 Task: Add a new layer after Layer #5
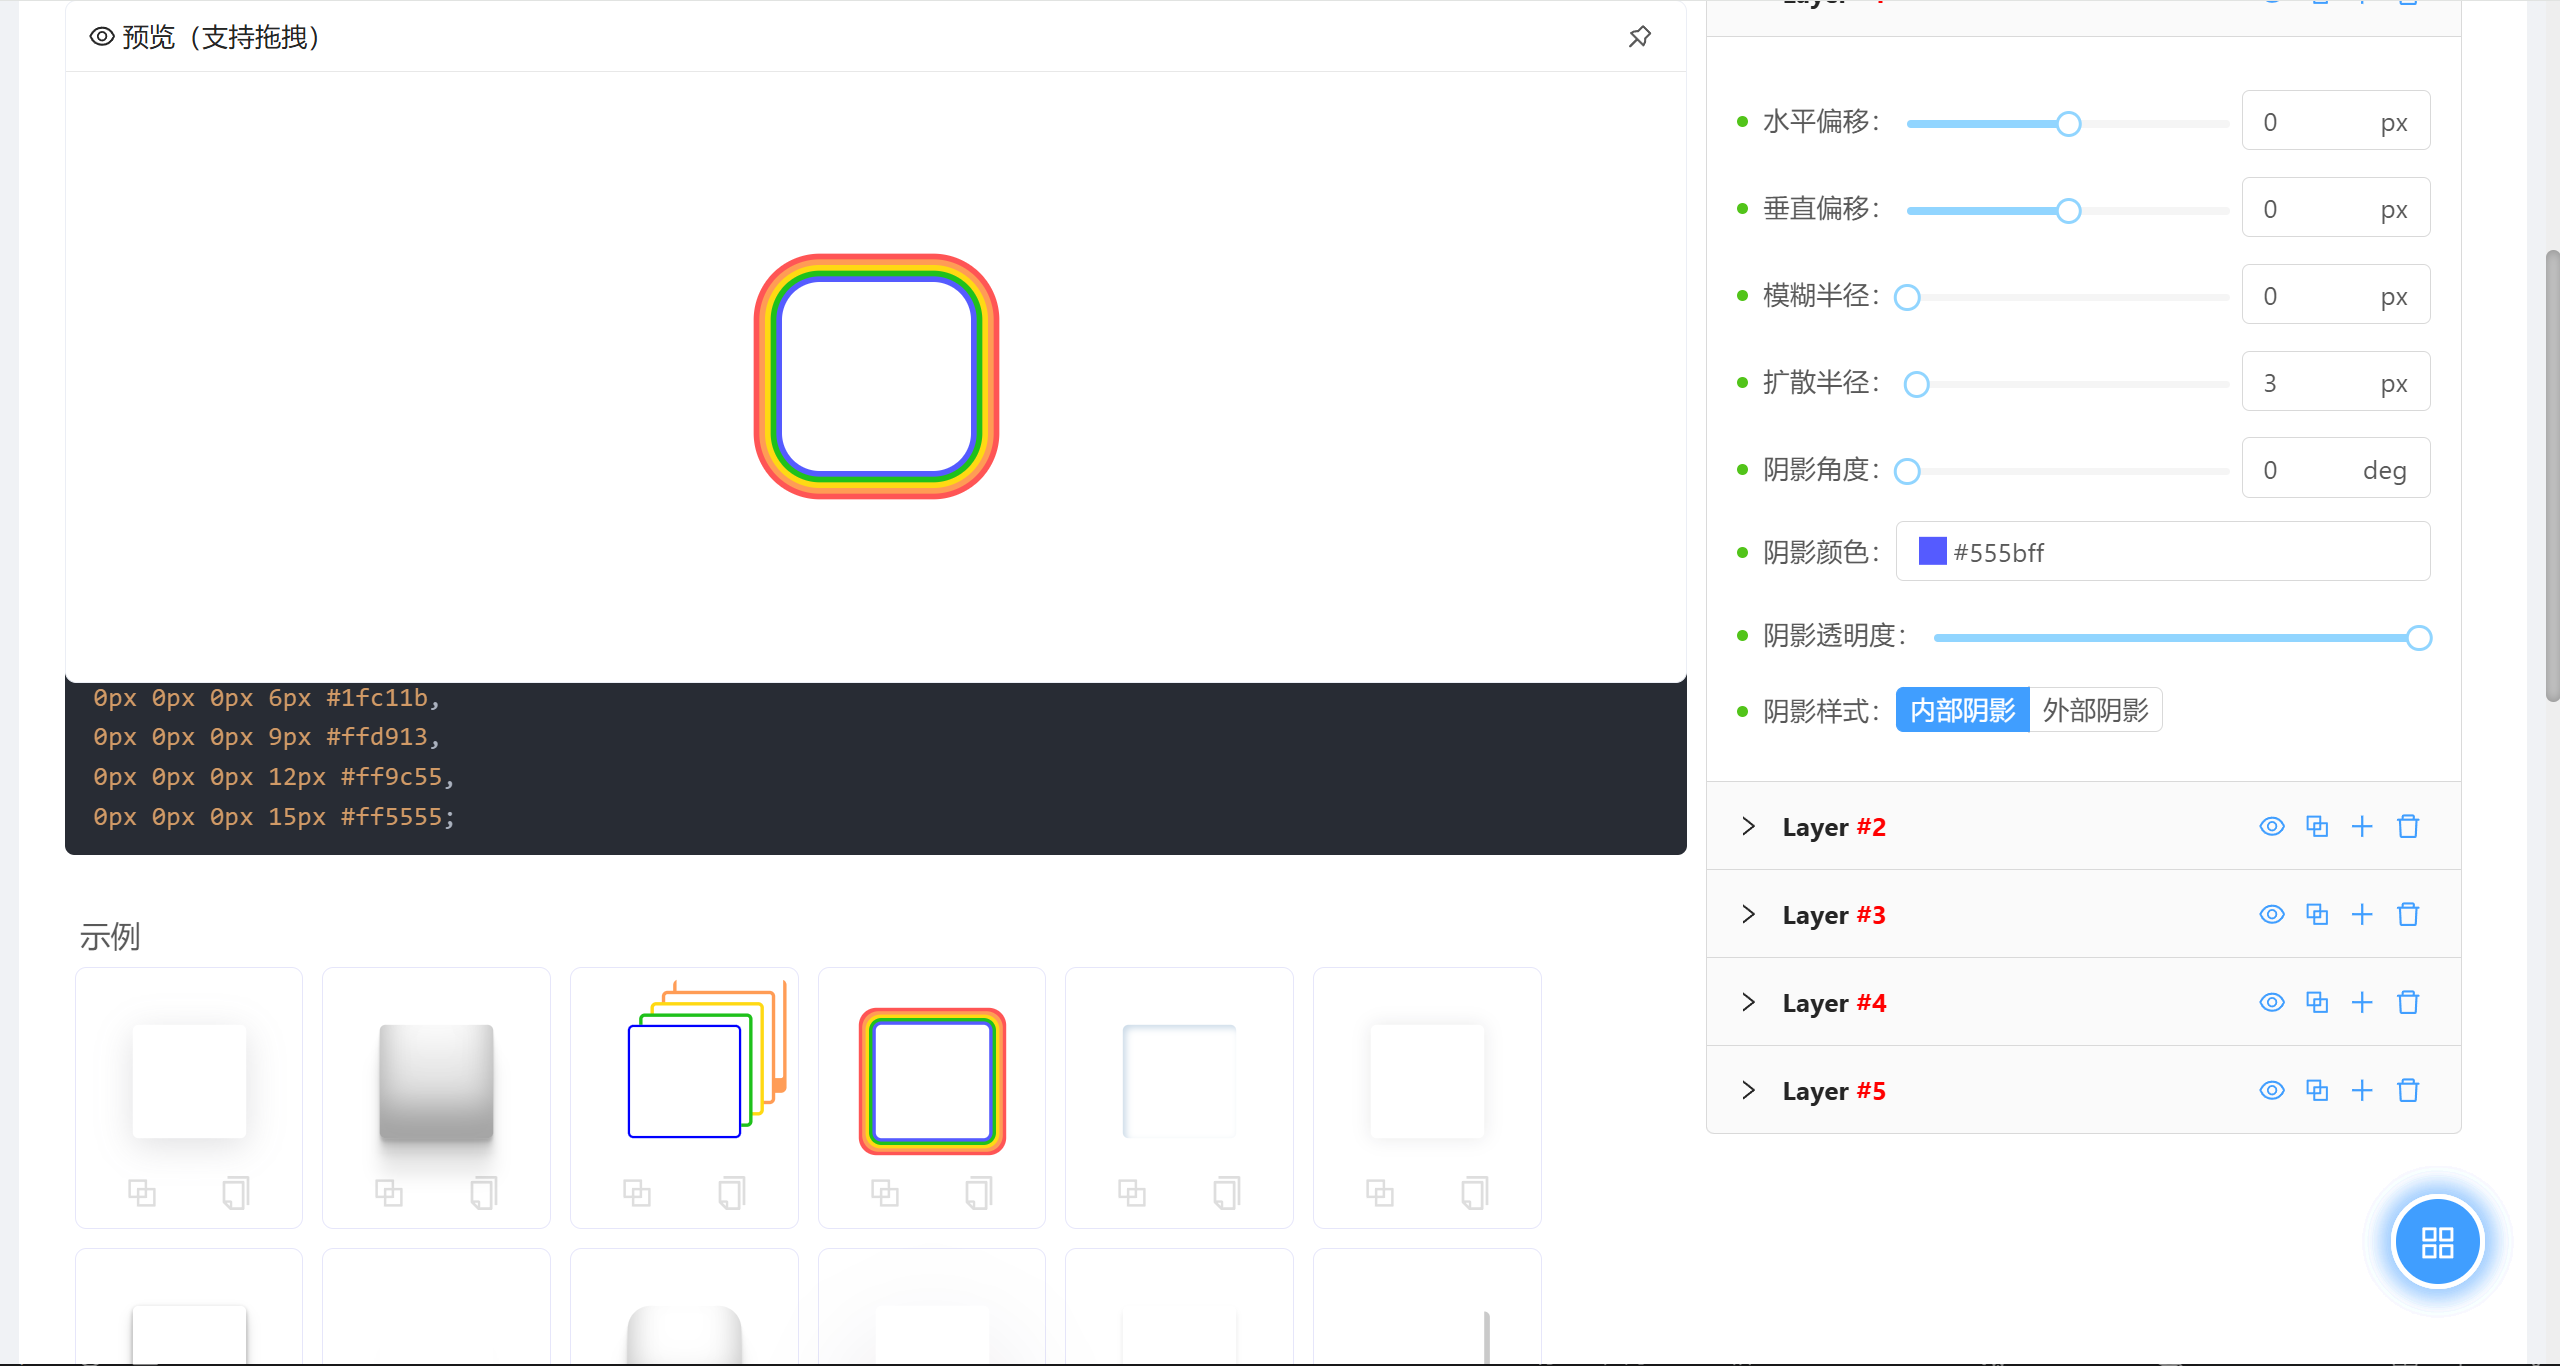2362,1090
